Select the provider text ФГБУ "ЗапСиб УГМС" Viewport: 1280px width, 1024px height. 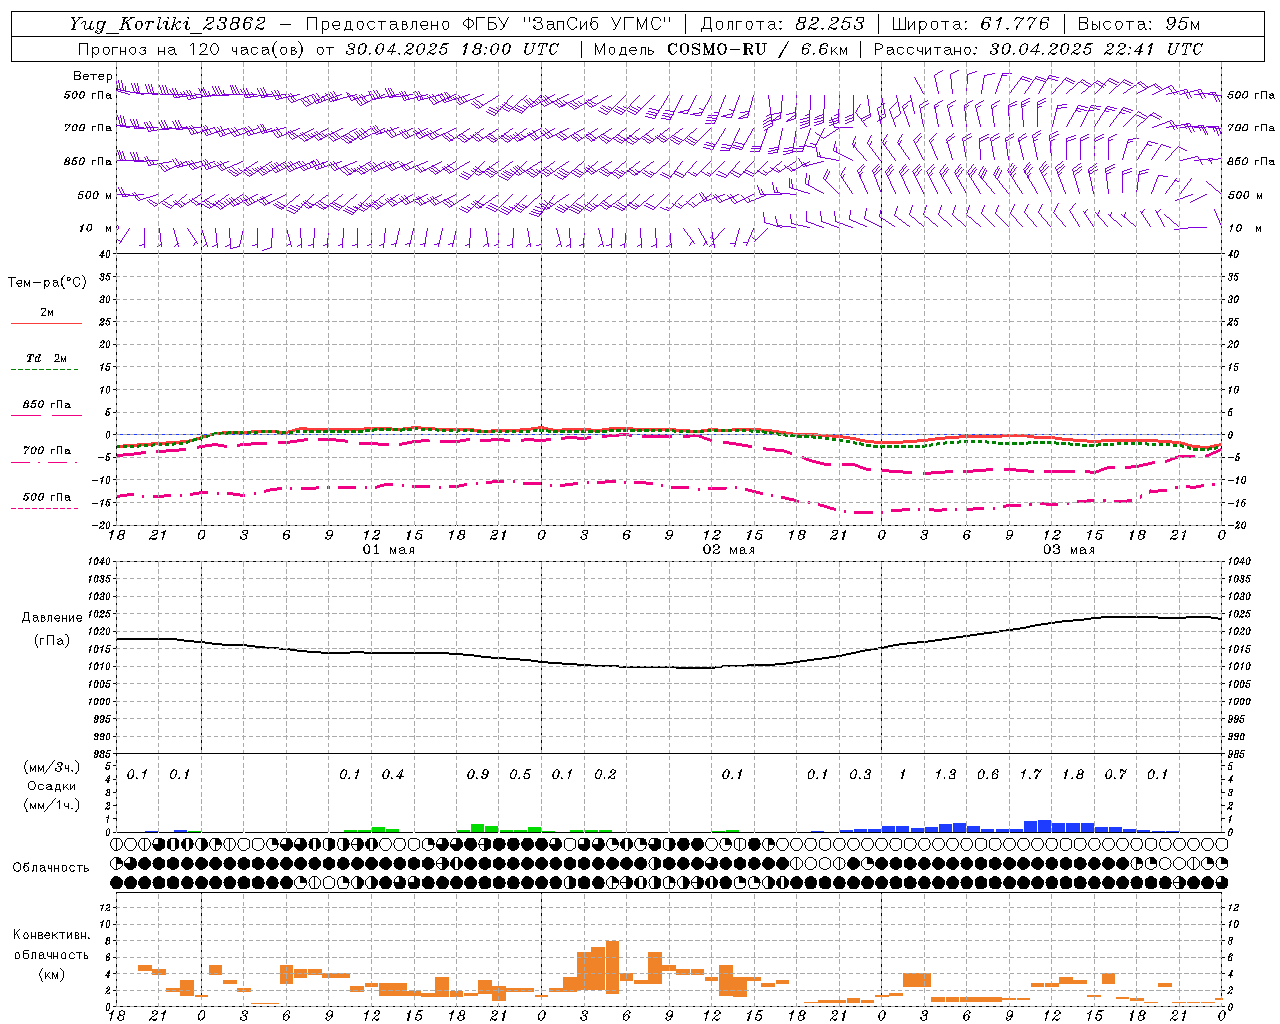568,24
